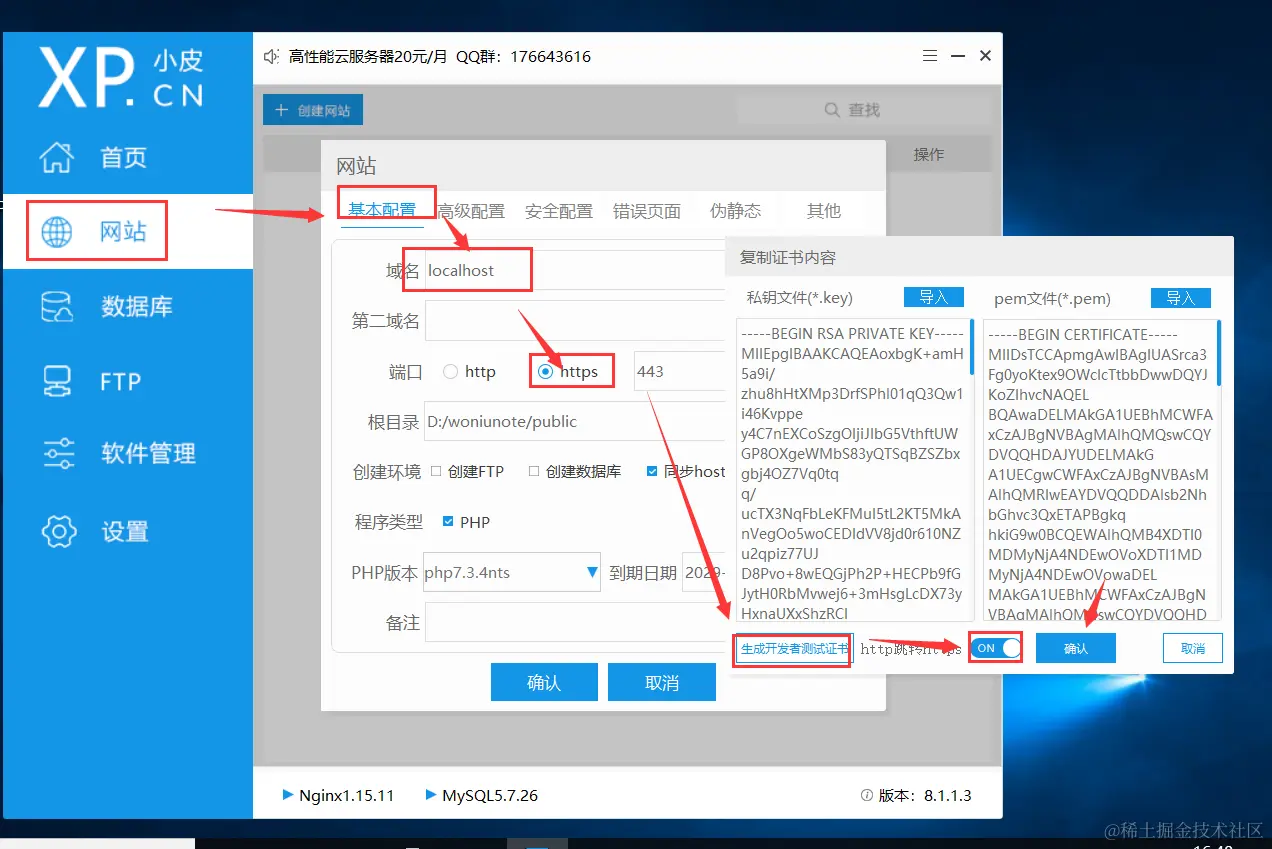Click the 根目录 field D:/woniunote/public
This screenshot has height=849, width=1272.
tap(575, 421)
